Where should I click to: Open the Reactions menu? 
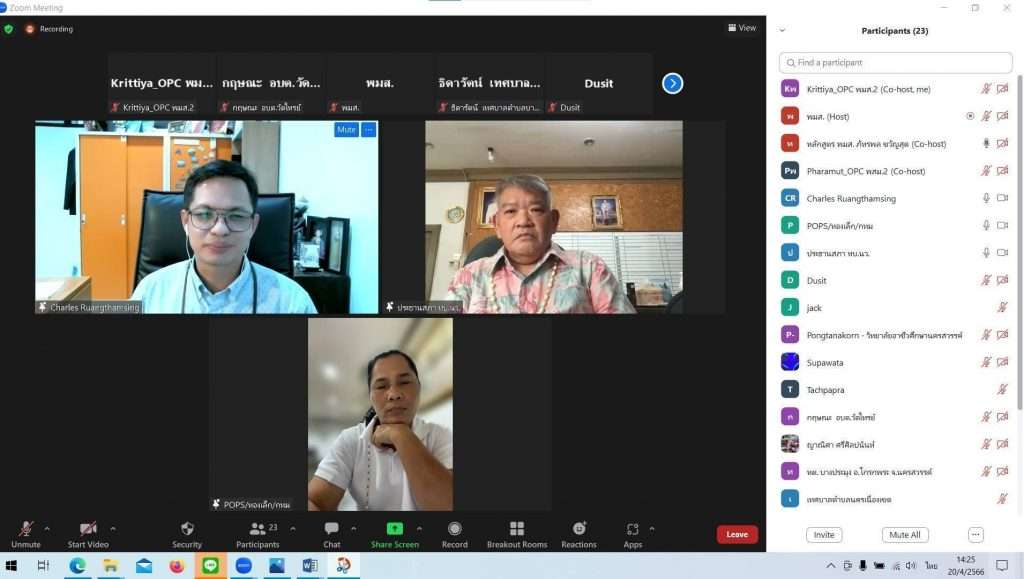[579, 529]
